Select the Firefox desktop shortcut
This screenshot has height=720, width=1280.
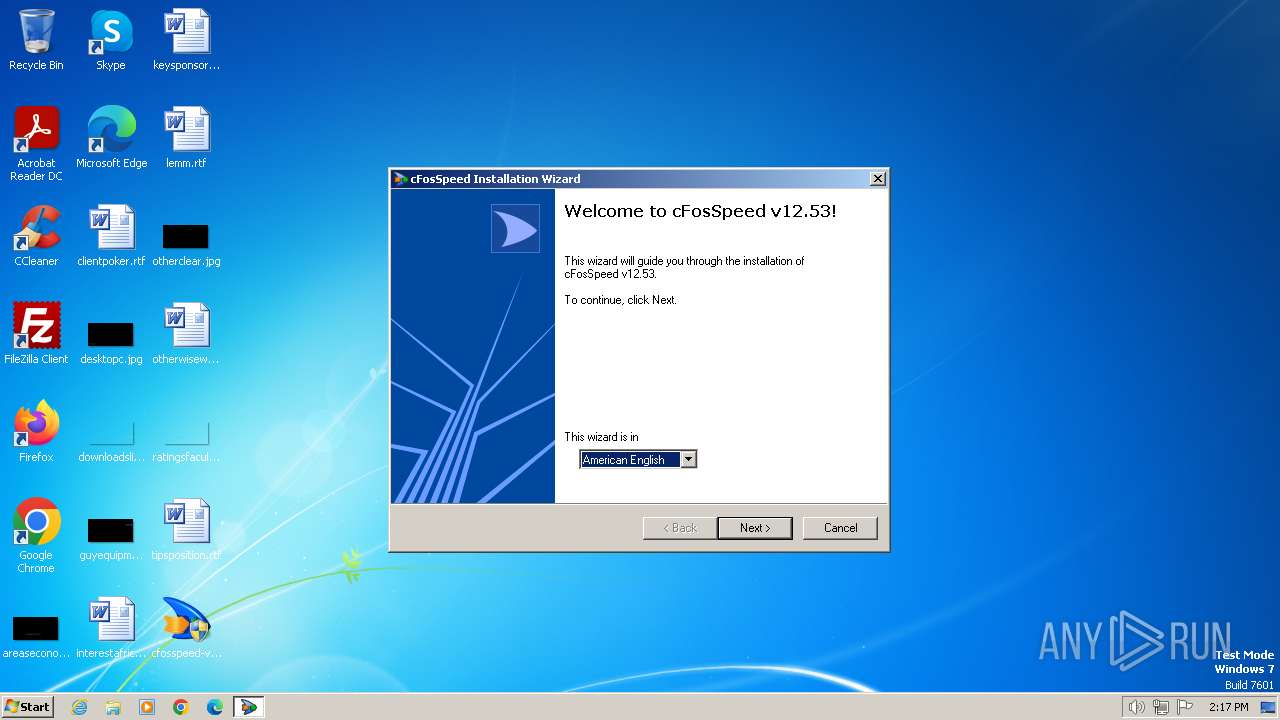(x=36, y=433)
